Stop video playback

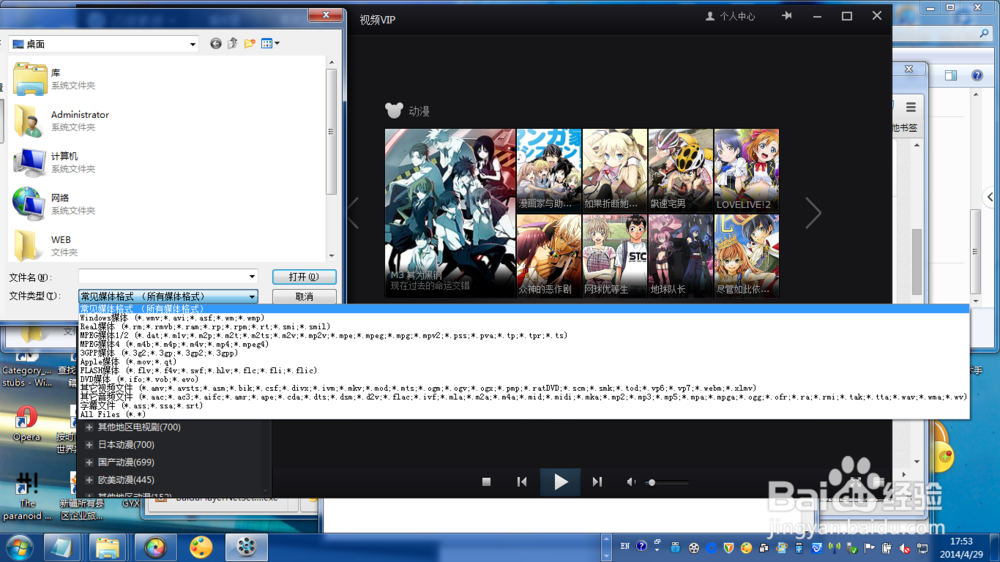point(487,482)
